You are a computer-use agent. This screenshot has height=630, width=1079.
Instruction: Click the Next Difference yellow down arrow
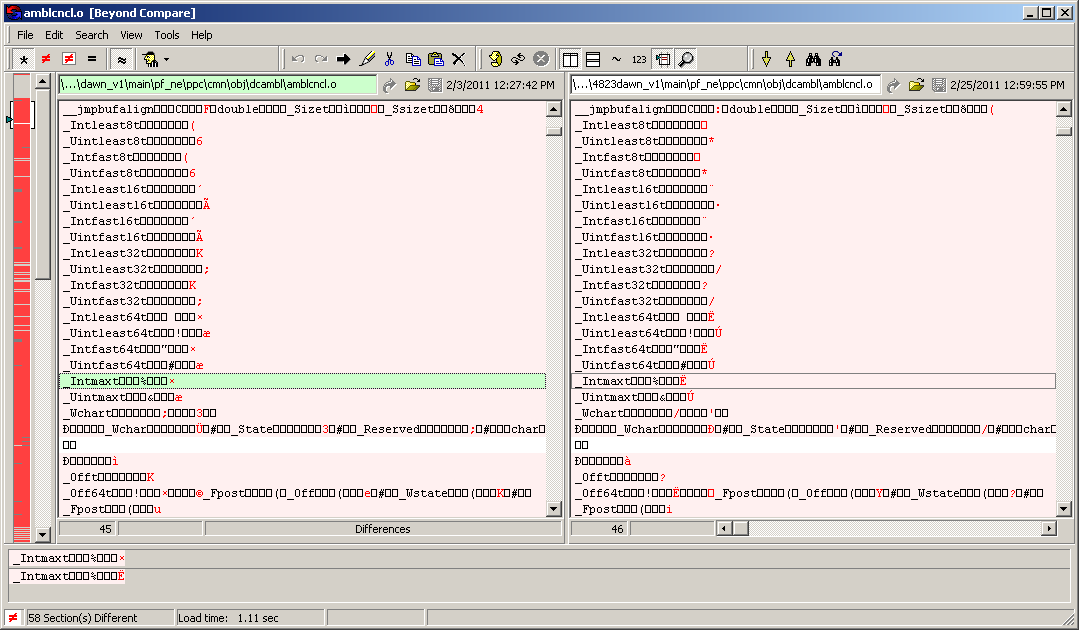click(766, 59)
